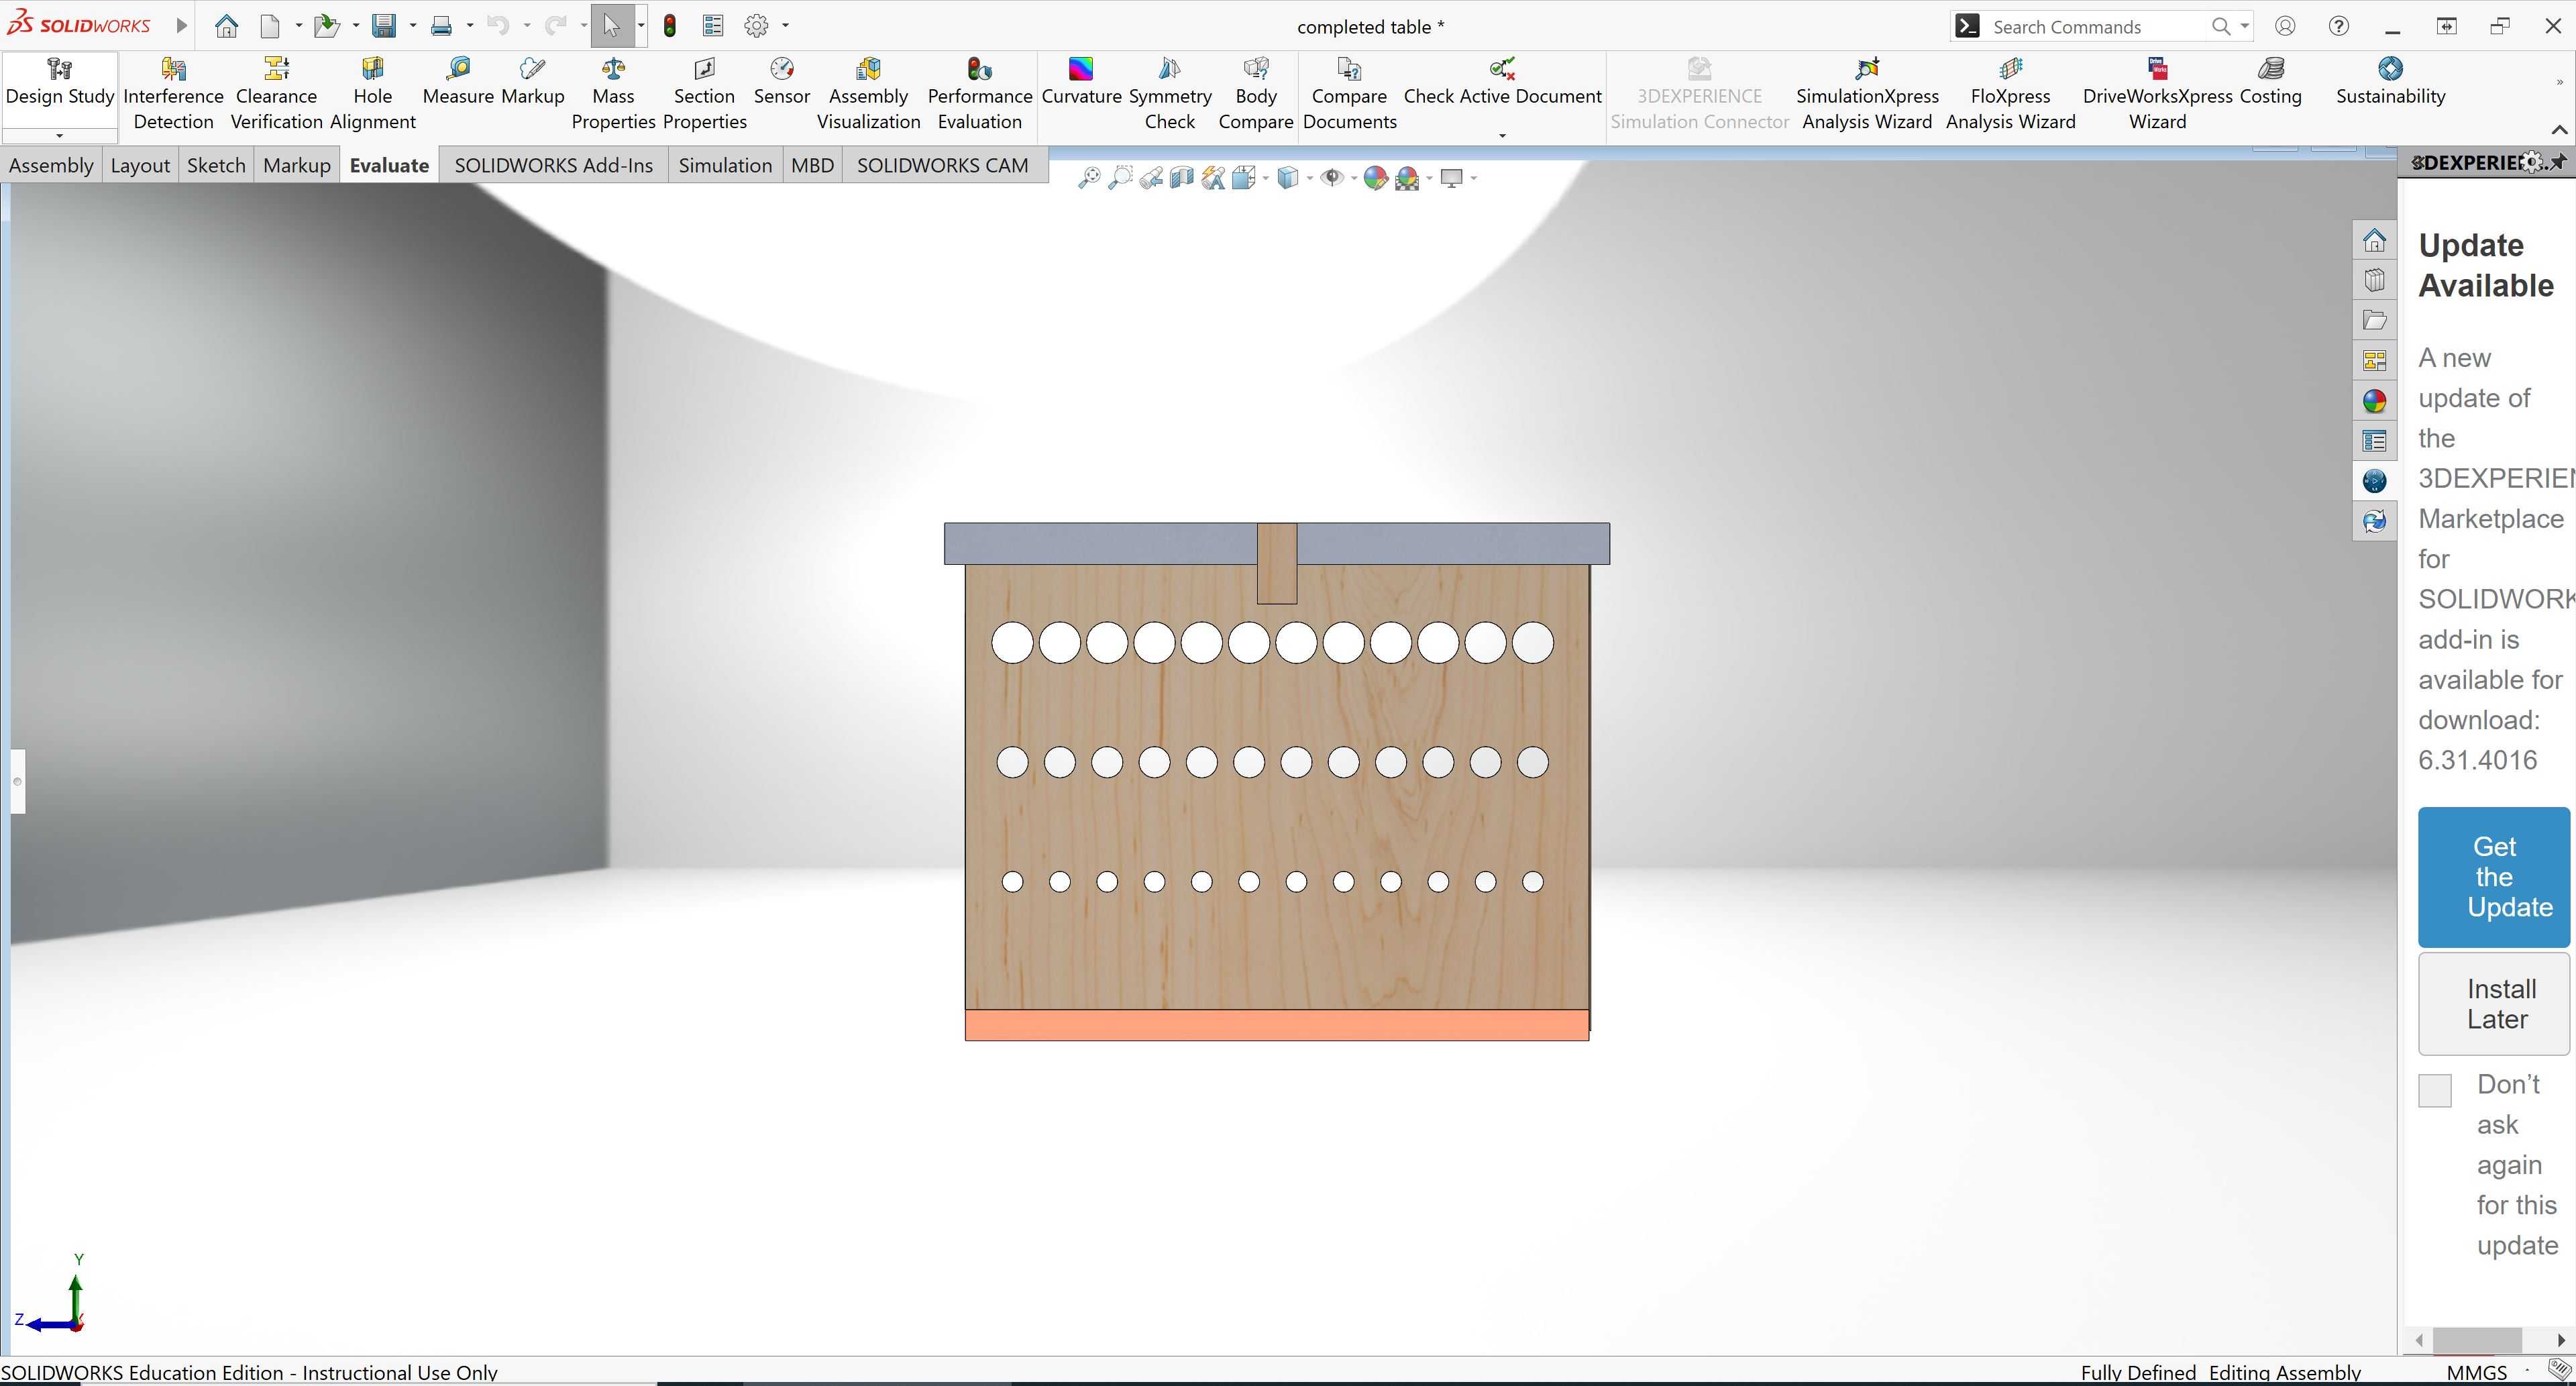Screen dimensions: 2576x1386
Task: Switch to the SOLIDWORKS Add-Ins tab
Action: point(553,165)
